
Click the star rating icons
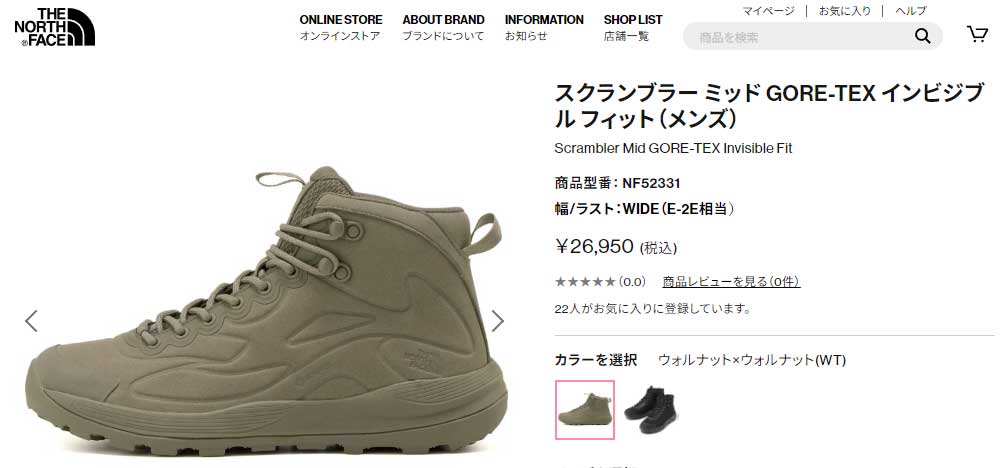coord(585,282)
